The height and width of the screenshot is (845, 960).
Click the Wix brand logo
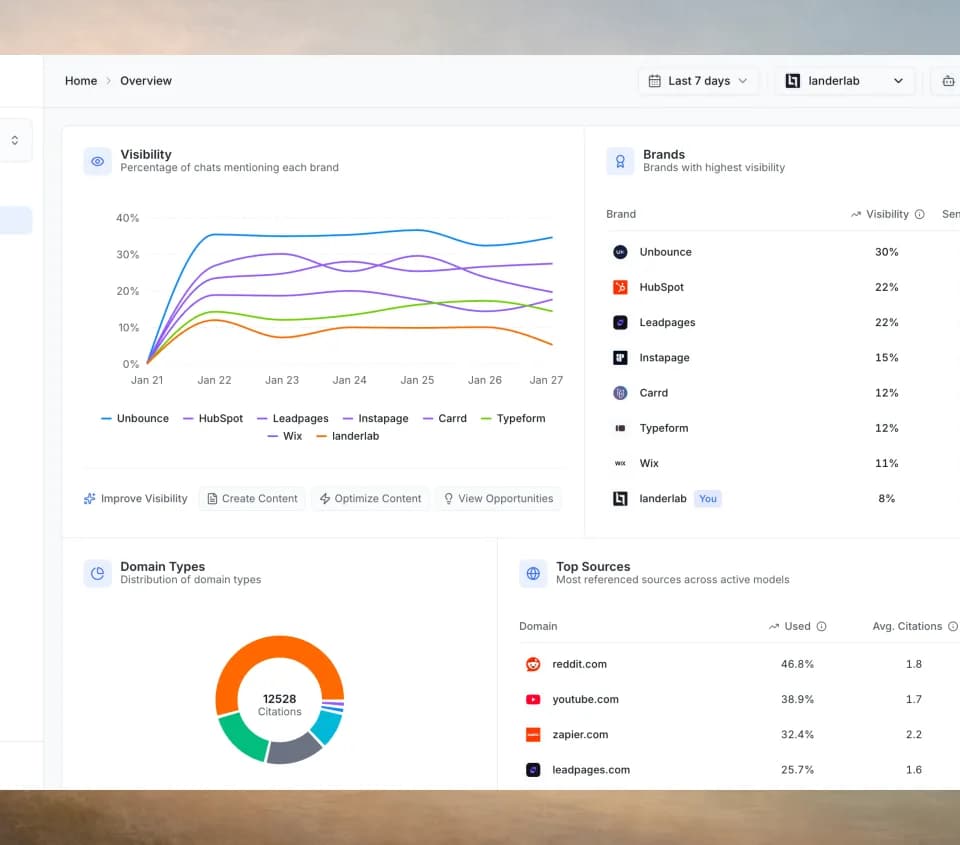coord(620,463)
